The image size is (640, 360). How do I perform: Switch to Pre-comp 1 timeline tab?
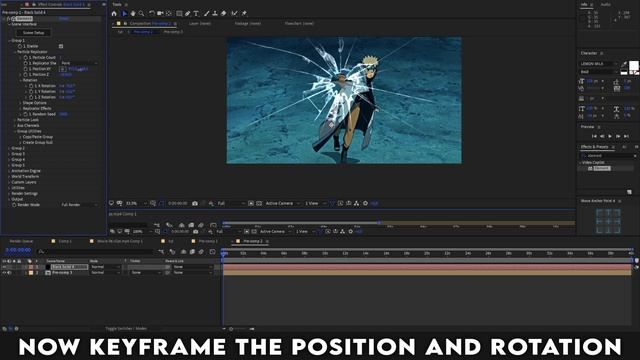(x=208, y=241)
